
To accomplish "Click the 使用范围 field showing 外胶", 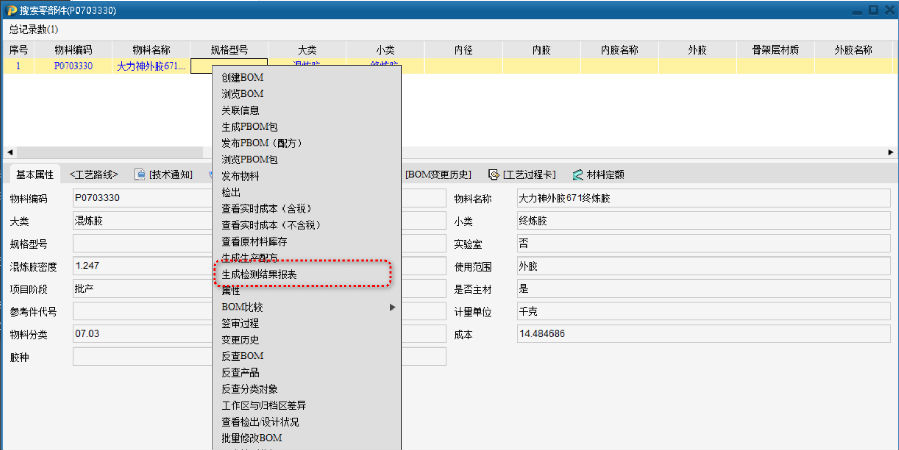I will 703,266.
